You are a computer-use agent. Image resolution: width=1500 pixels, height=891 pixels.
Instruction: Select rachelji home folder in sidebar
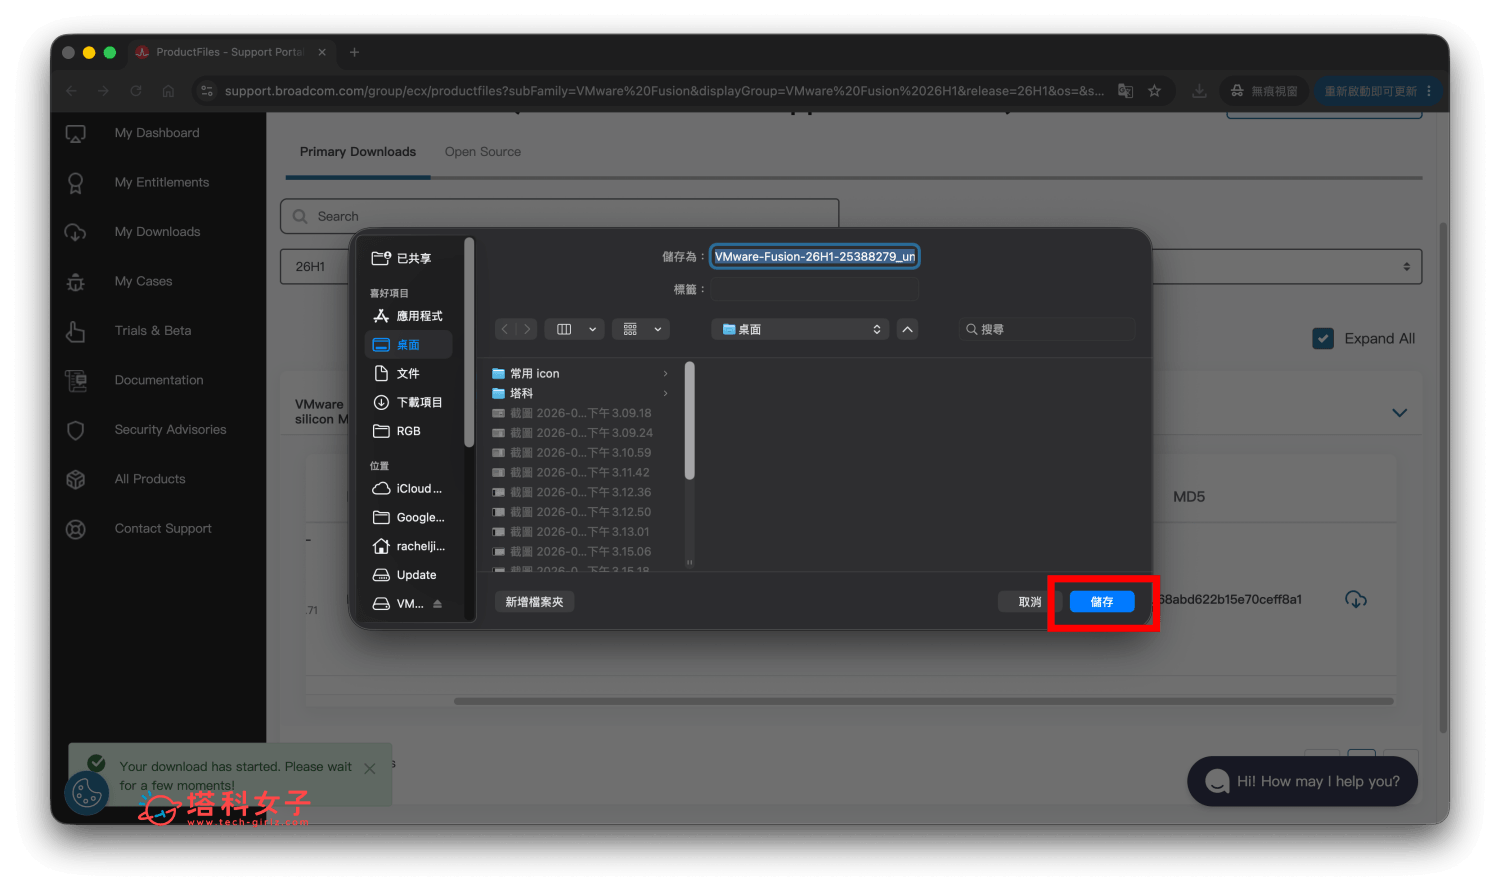(x=409, y=547)
